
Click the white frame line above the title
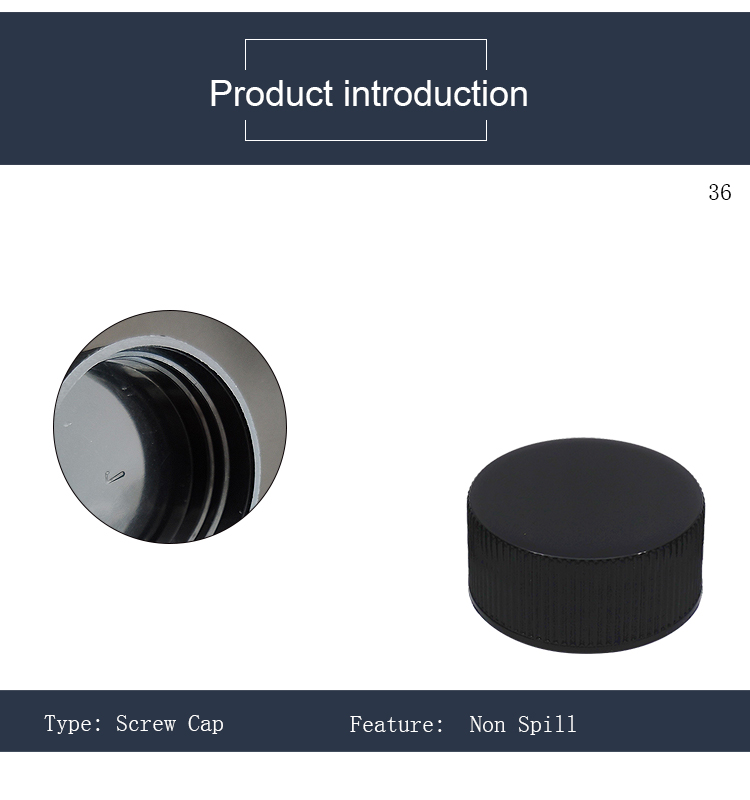pos(366,39)
